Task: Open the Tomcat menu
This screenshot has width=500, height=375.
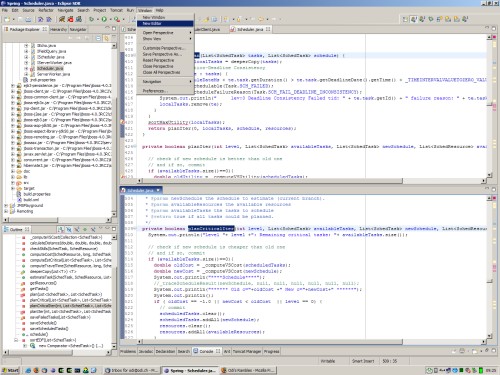Action: [x=116, y=10]
